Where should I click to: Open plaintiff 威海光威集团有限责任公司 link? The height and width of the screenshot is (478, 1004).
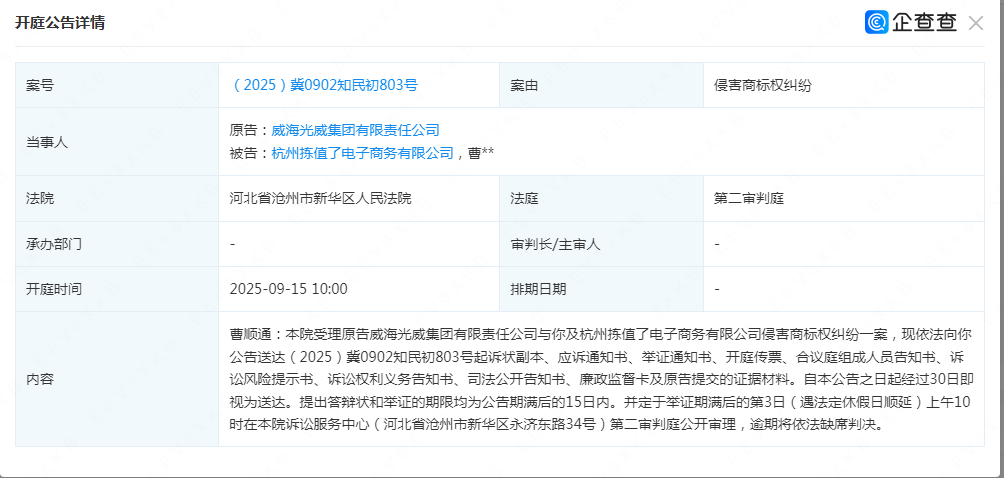click(355, 131)
